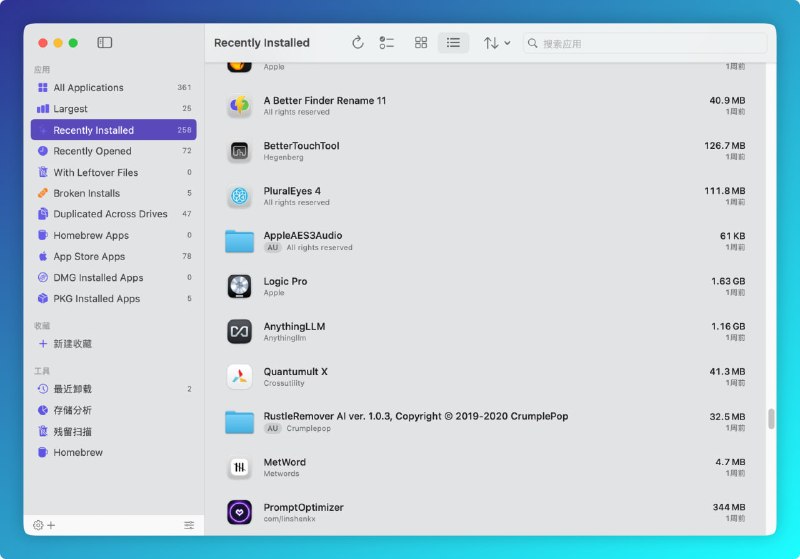Open All Applications category

point(113,87)
